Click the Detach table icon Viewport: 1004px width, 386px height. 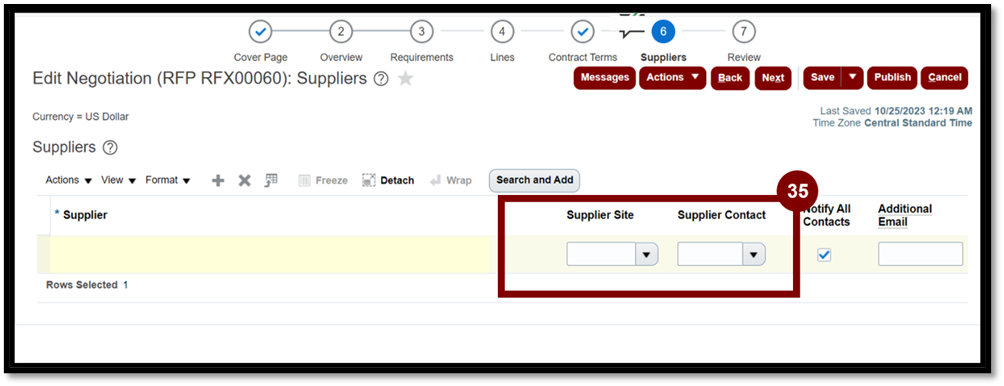(368, 181)
